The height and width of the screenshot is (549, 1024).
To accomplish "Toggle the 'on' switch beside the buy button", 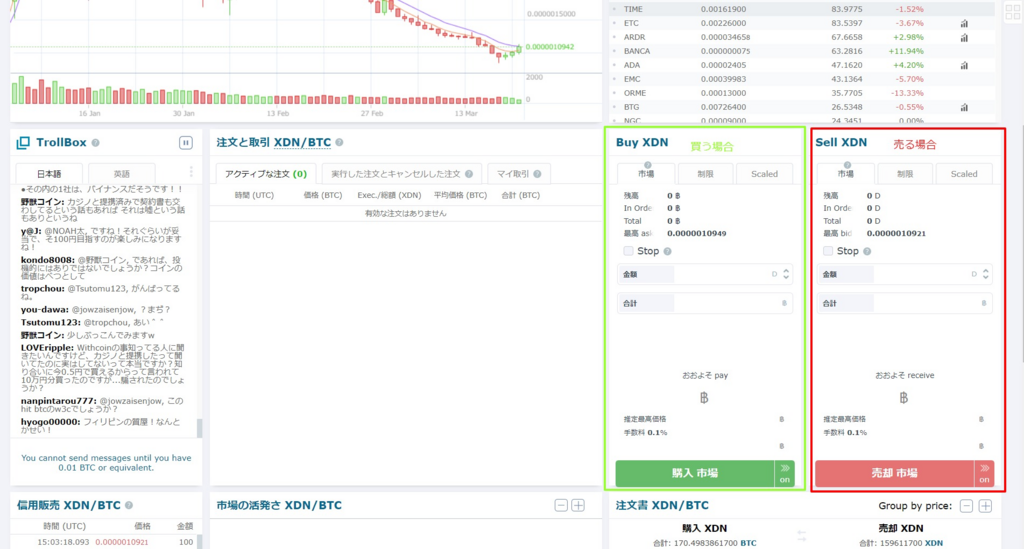I will pyautogui.click(x=785, y=473).
